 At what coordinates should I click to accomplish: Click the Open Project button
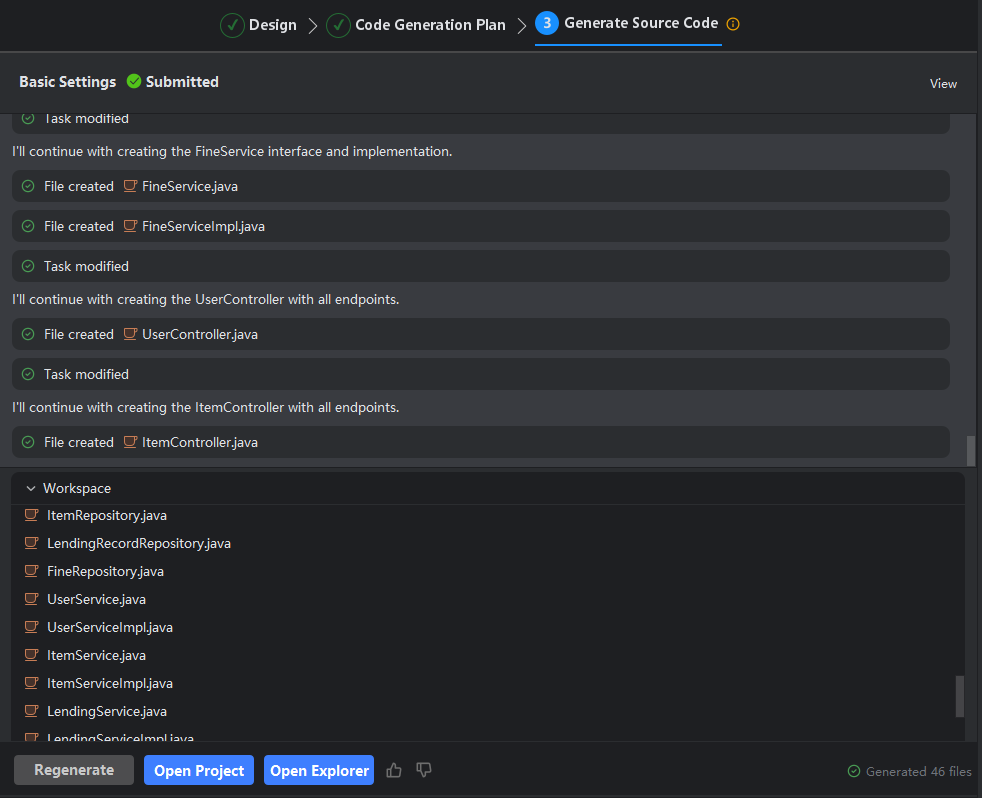pos(199,770)
